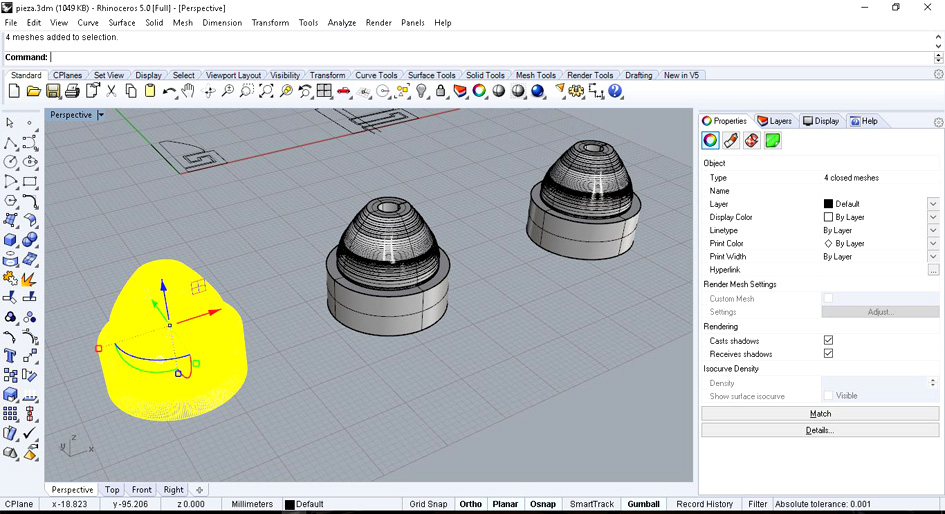Open the Perspective viewport title dropdown arrow
Viewport: 945px width, 514px height.
101,114
